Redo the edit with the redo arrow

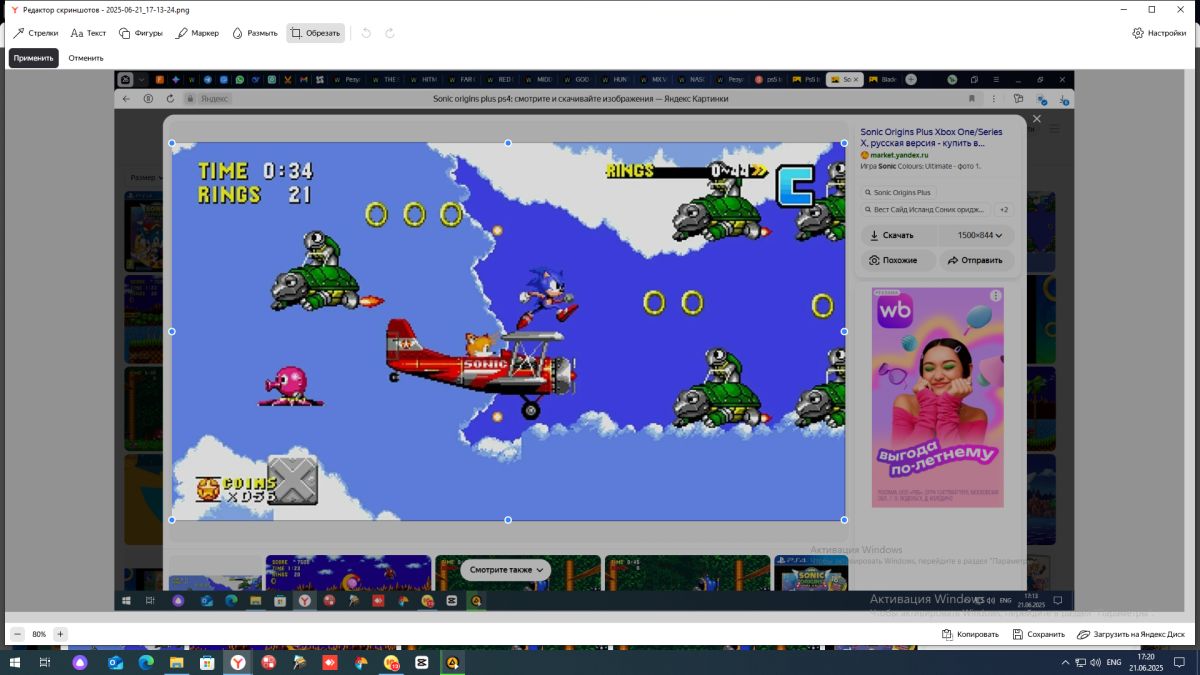click(x=390, y=33)
